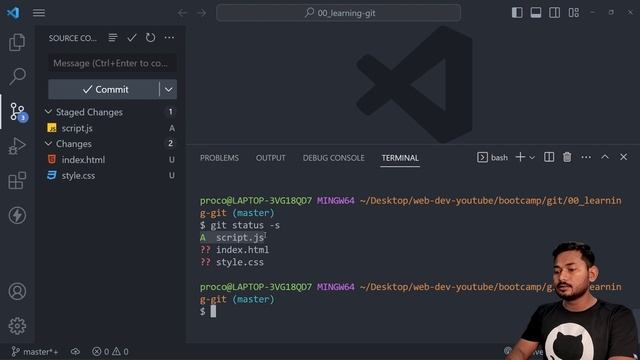Open the hamburger application menu
The image size is (640, 360).
click(39, 13)
